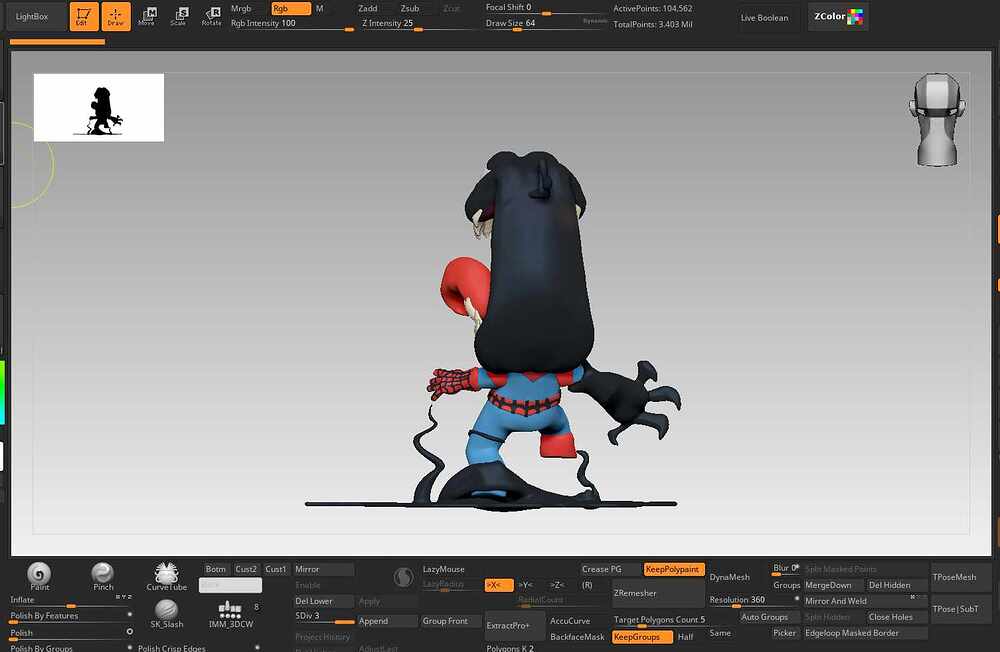Choose the SK_Slash brush icon
1000x652 pixels.
(166, 614)
